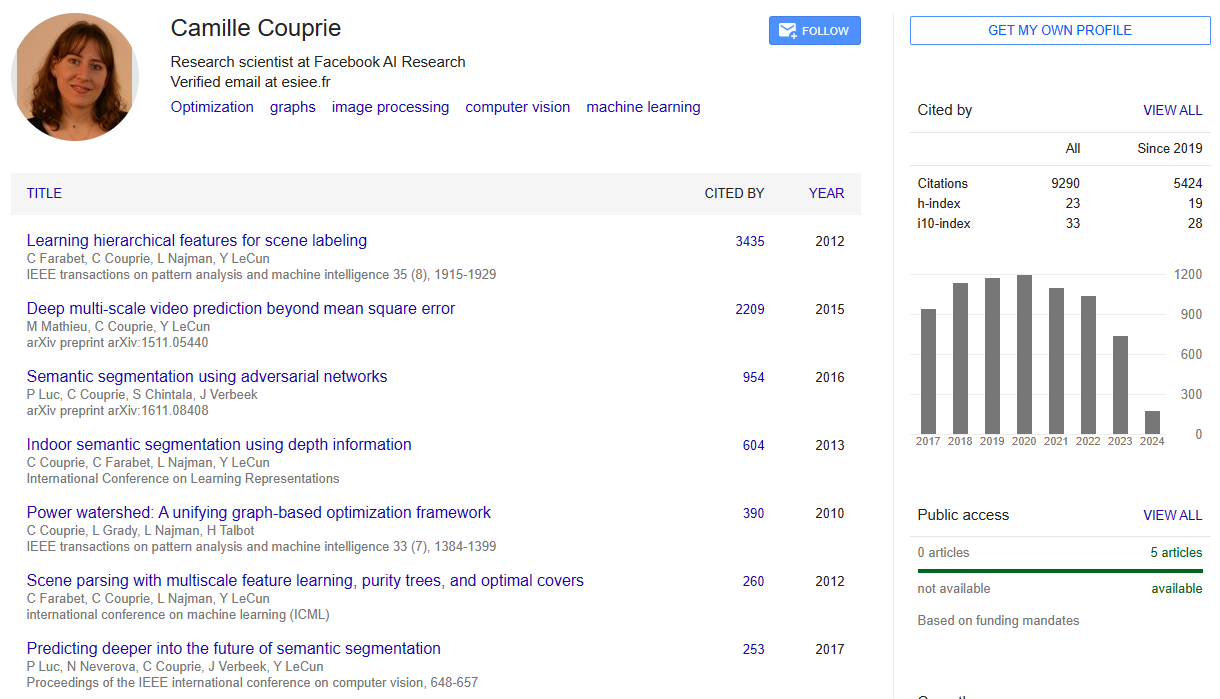Click the envelope icon on Follow button
The image size is (1220, 699).
coord(787,31)
